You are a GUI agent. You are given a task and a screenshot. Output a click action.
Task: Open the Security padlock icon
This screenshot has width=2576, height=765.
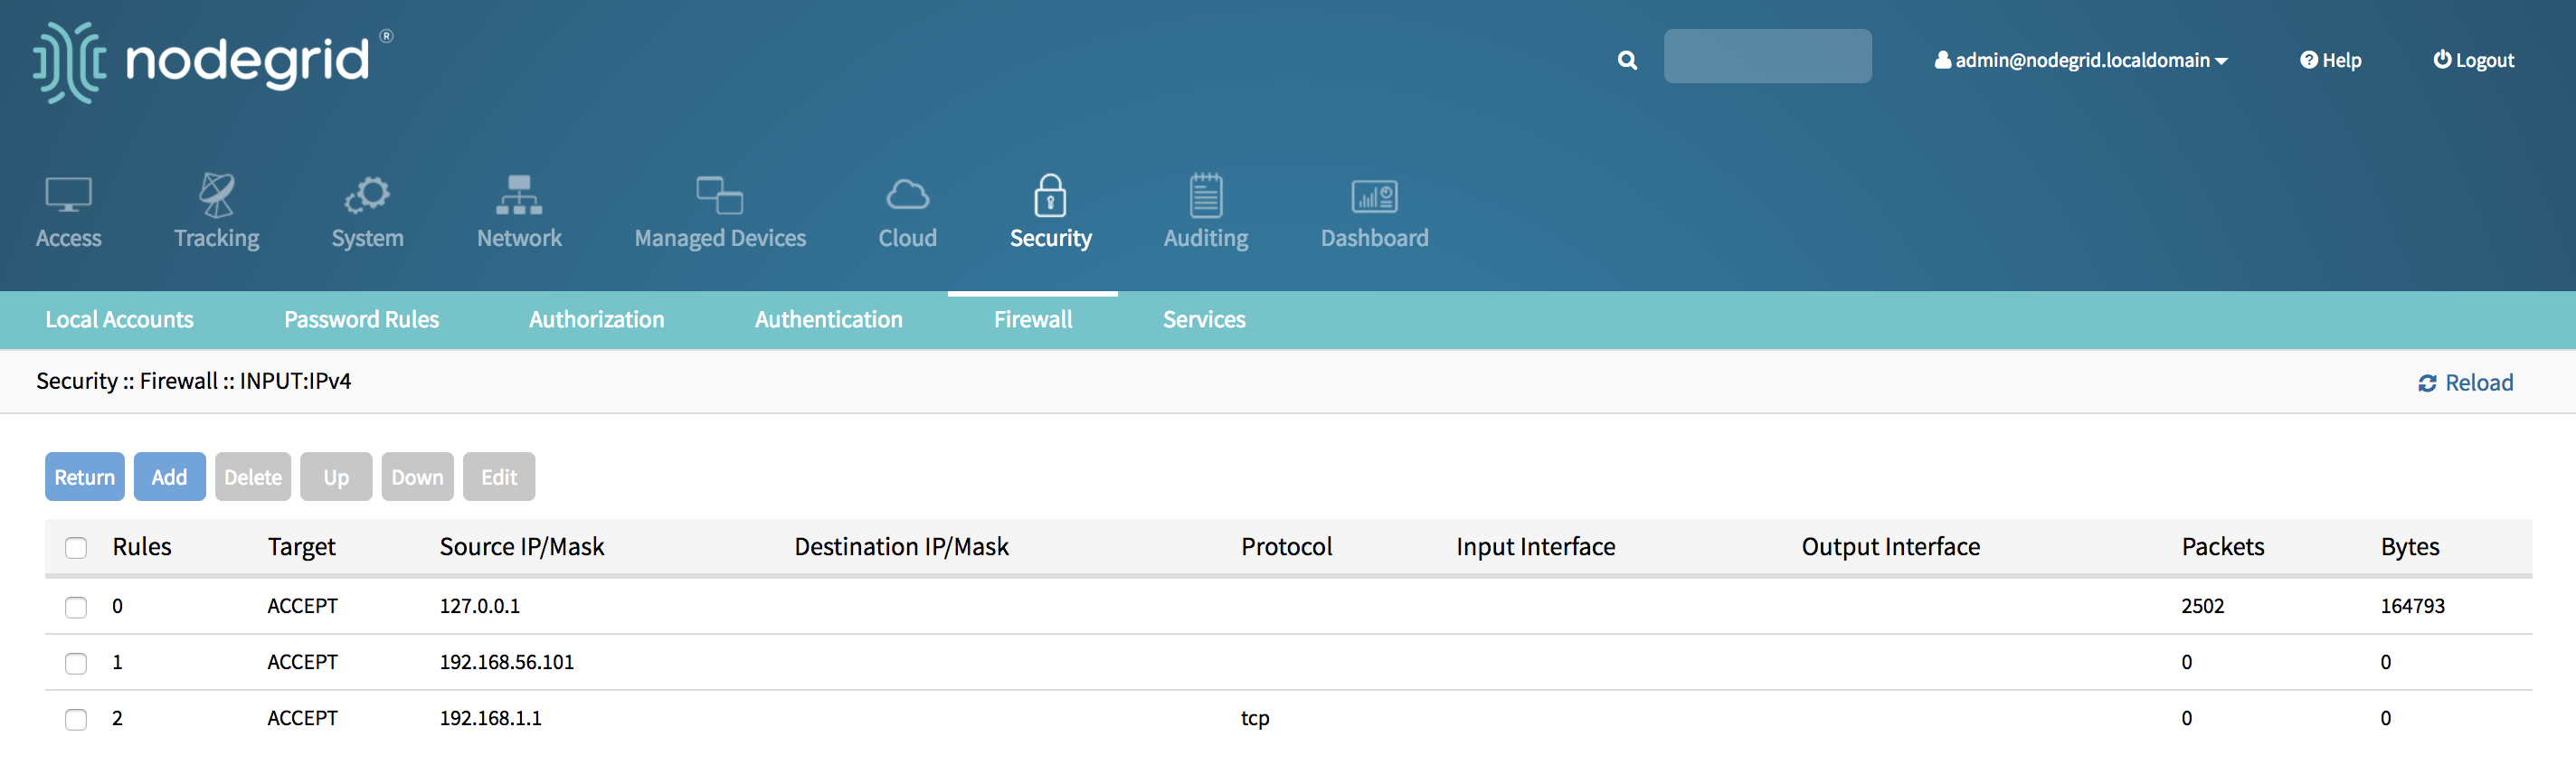coord(1050,195)
